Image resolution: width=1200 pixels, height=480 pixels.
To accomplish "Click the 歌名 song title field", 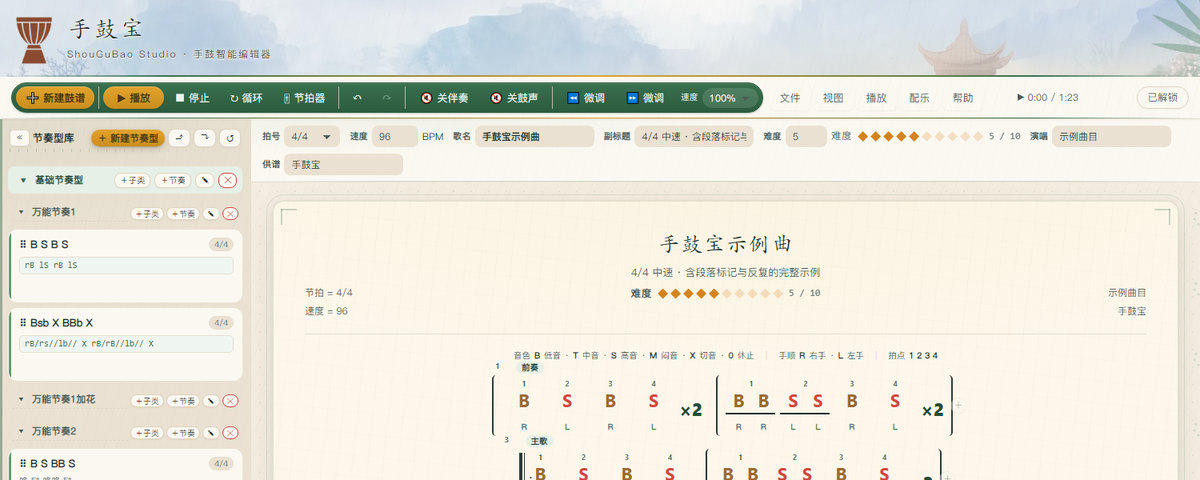I will coord(535,136).
